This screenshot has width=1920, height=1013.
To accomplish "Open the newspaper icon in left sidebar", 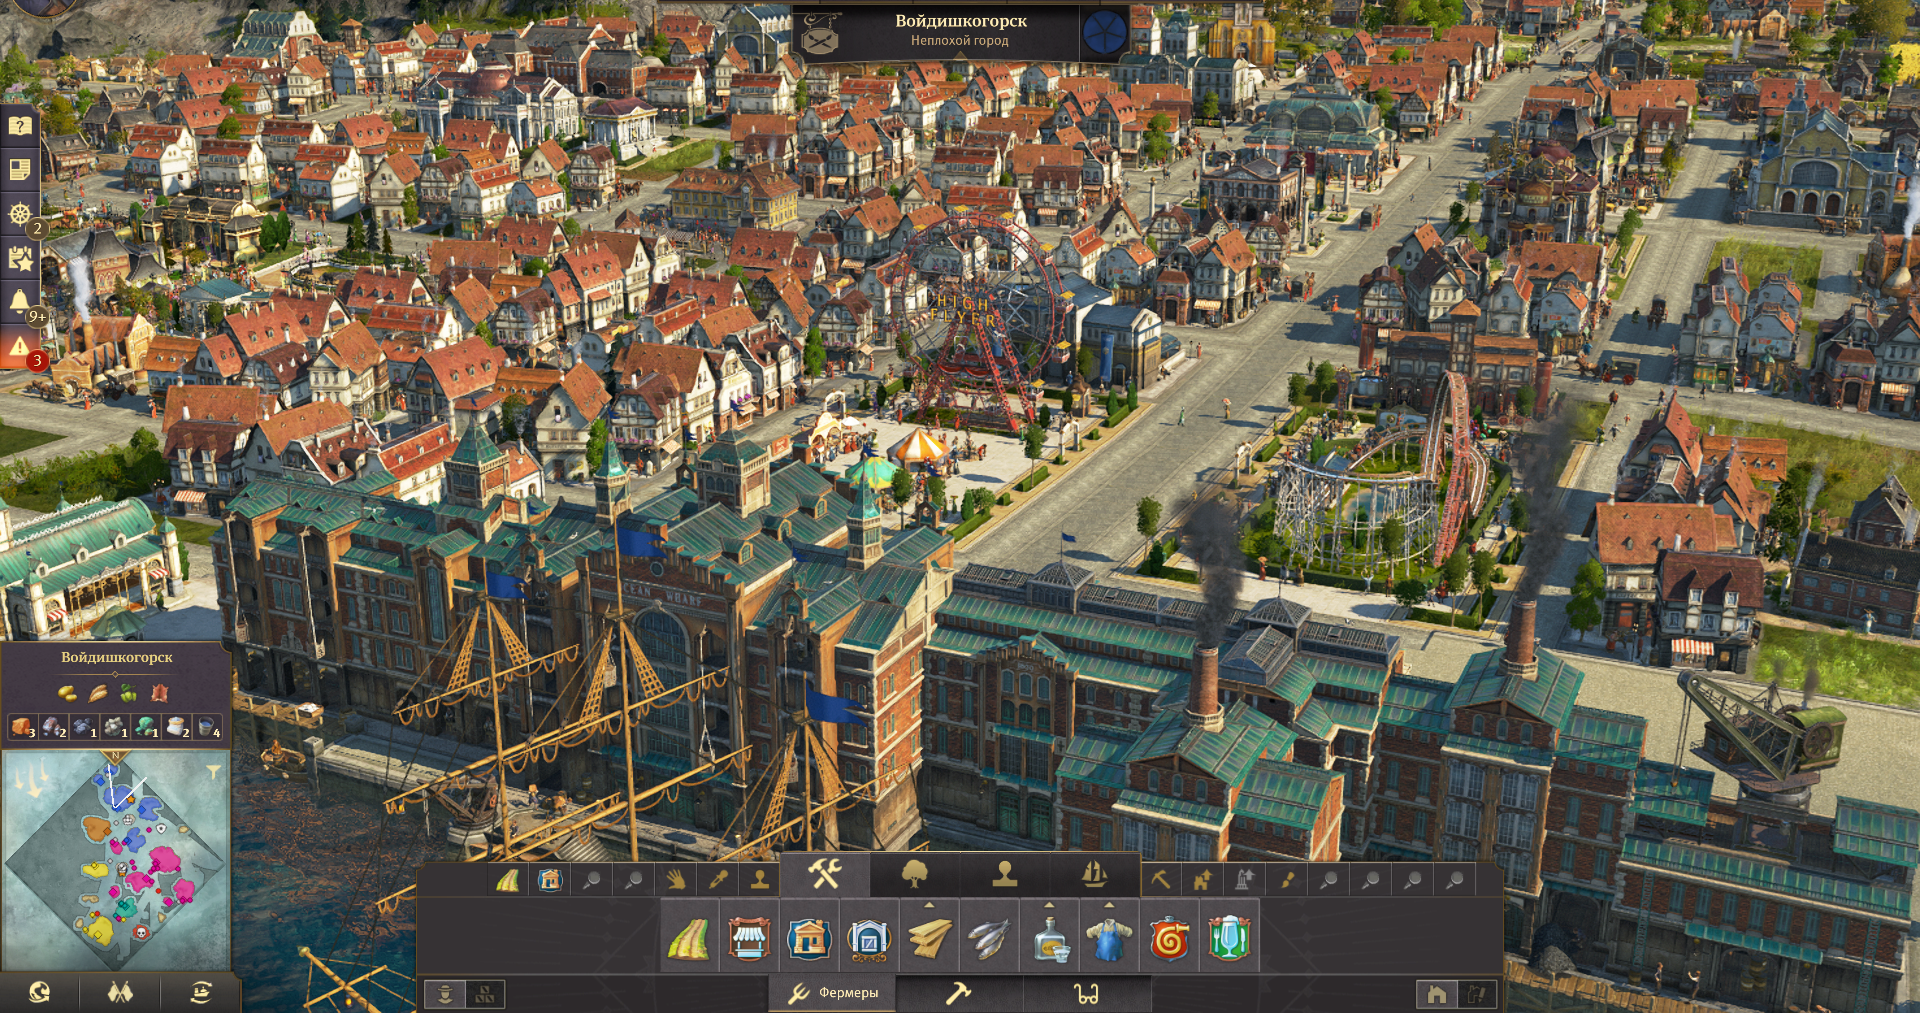I will pyautogui.click(x=20, y=169).
